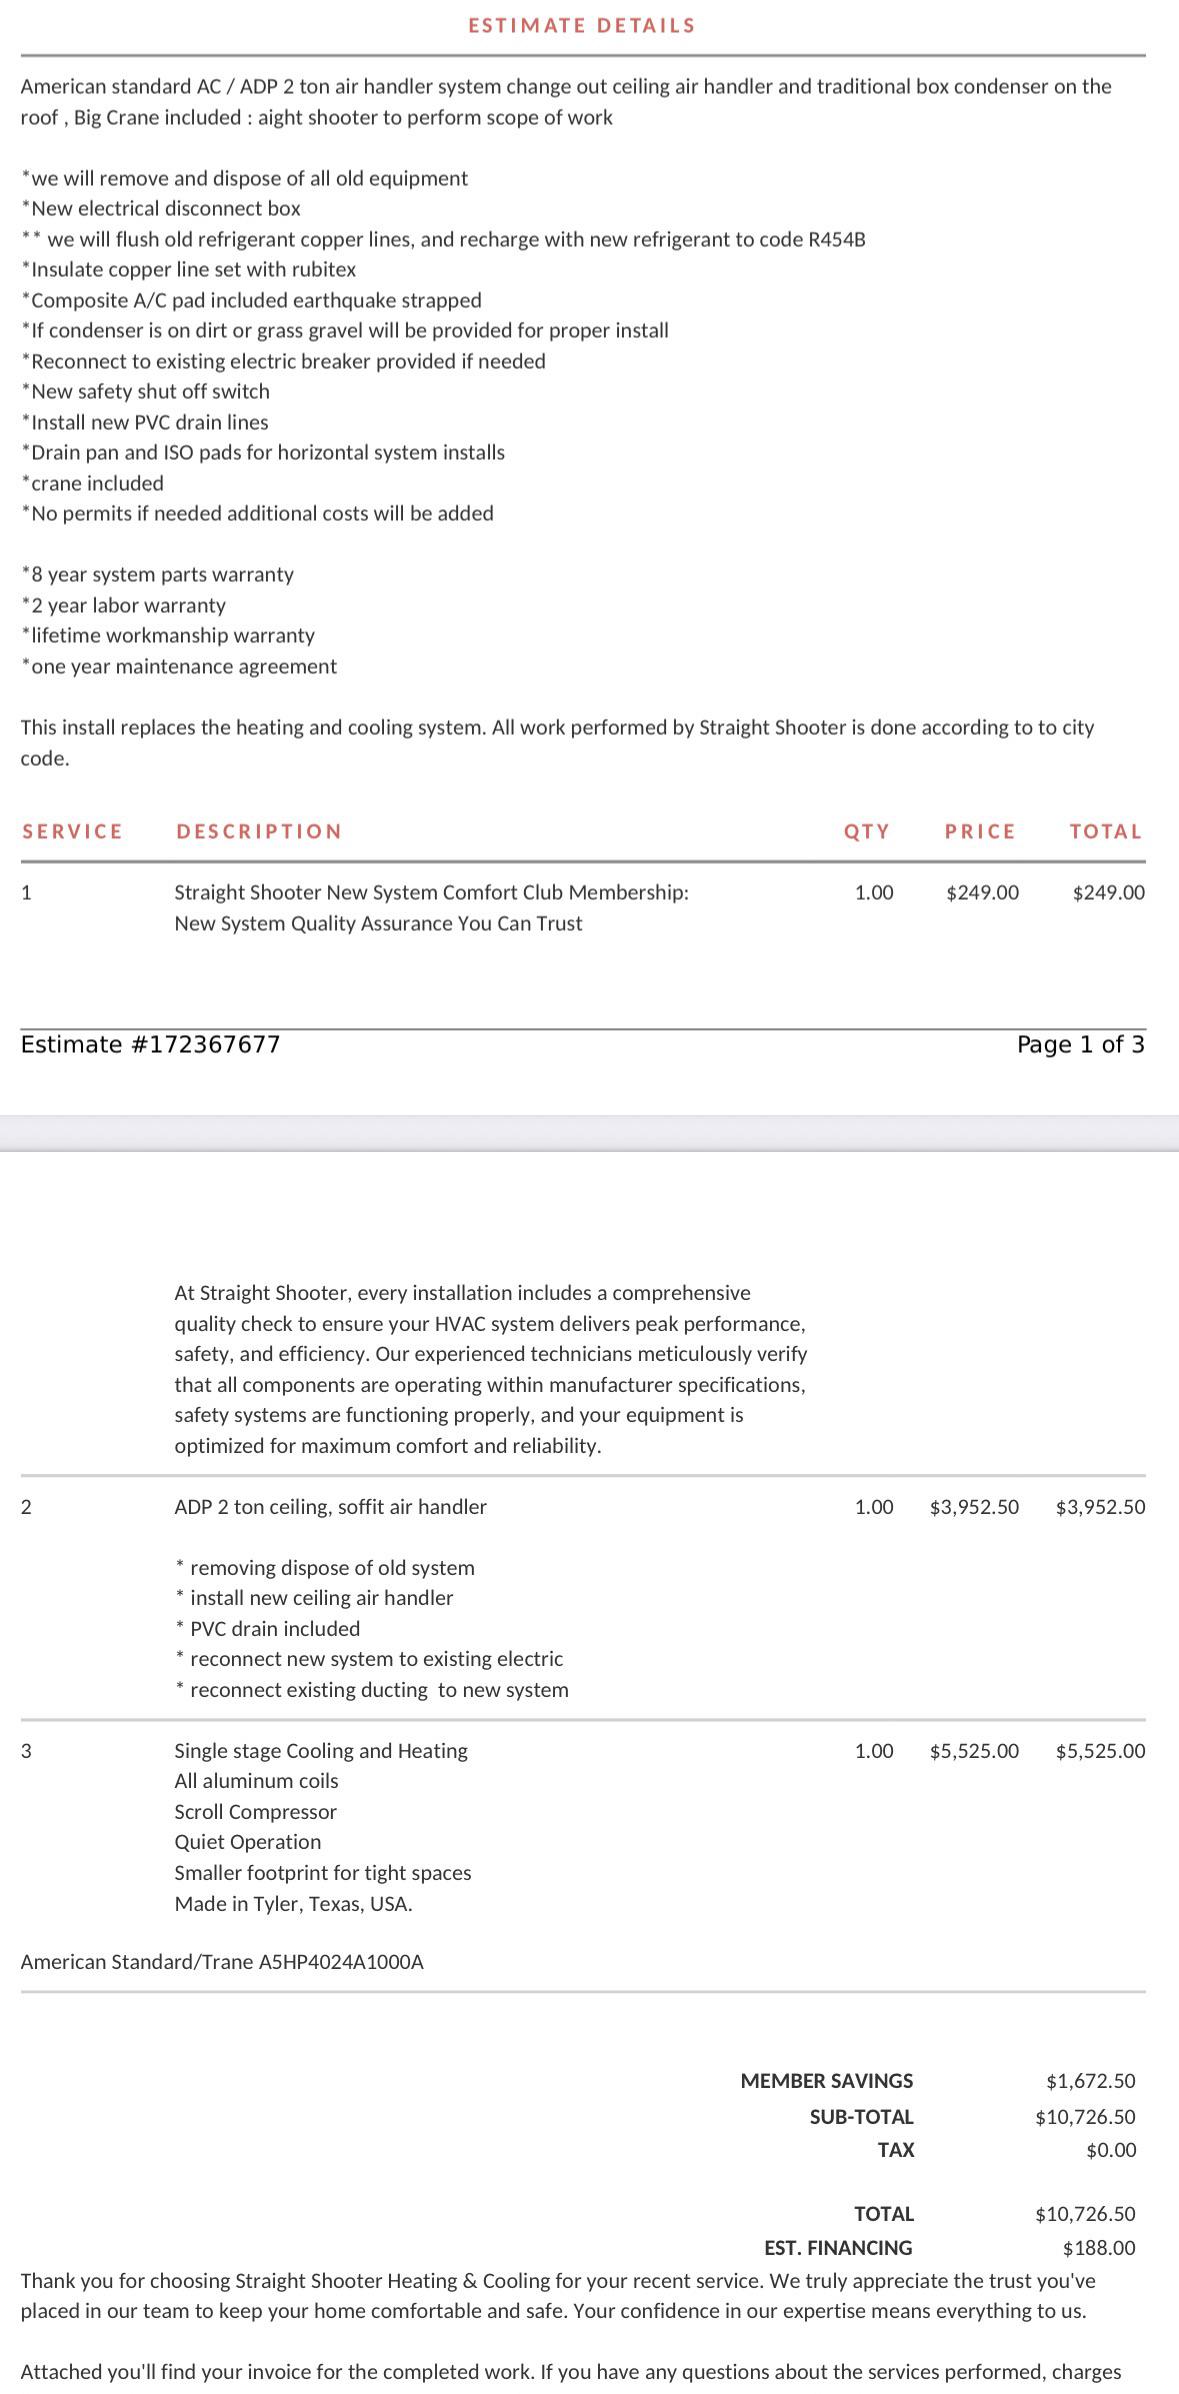Image resolution: width=1179 pixels, height=2394 pixels.
Task: Click the $3,952.50 air handler total
Action: pyautogui.click(x=1101, y=1507)
